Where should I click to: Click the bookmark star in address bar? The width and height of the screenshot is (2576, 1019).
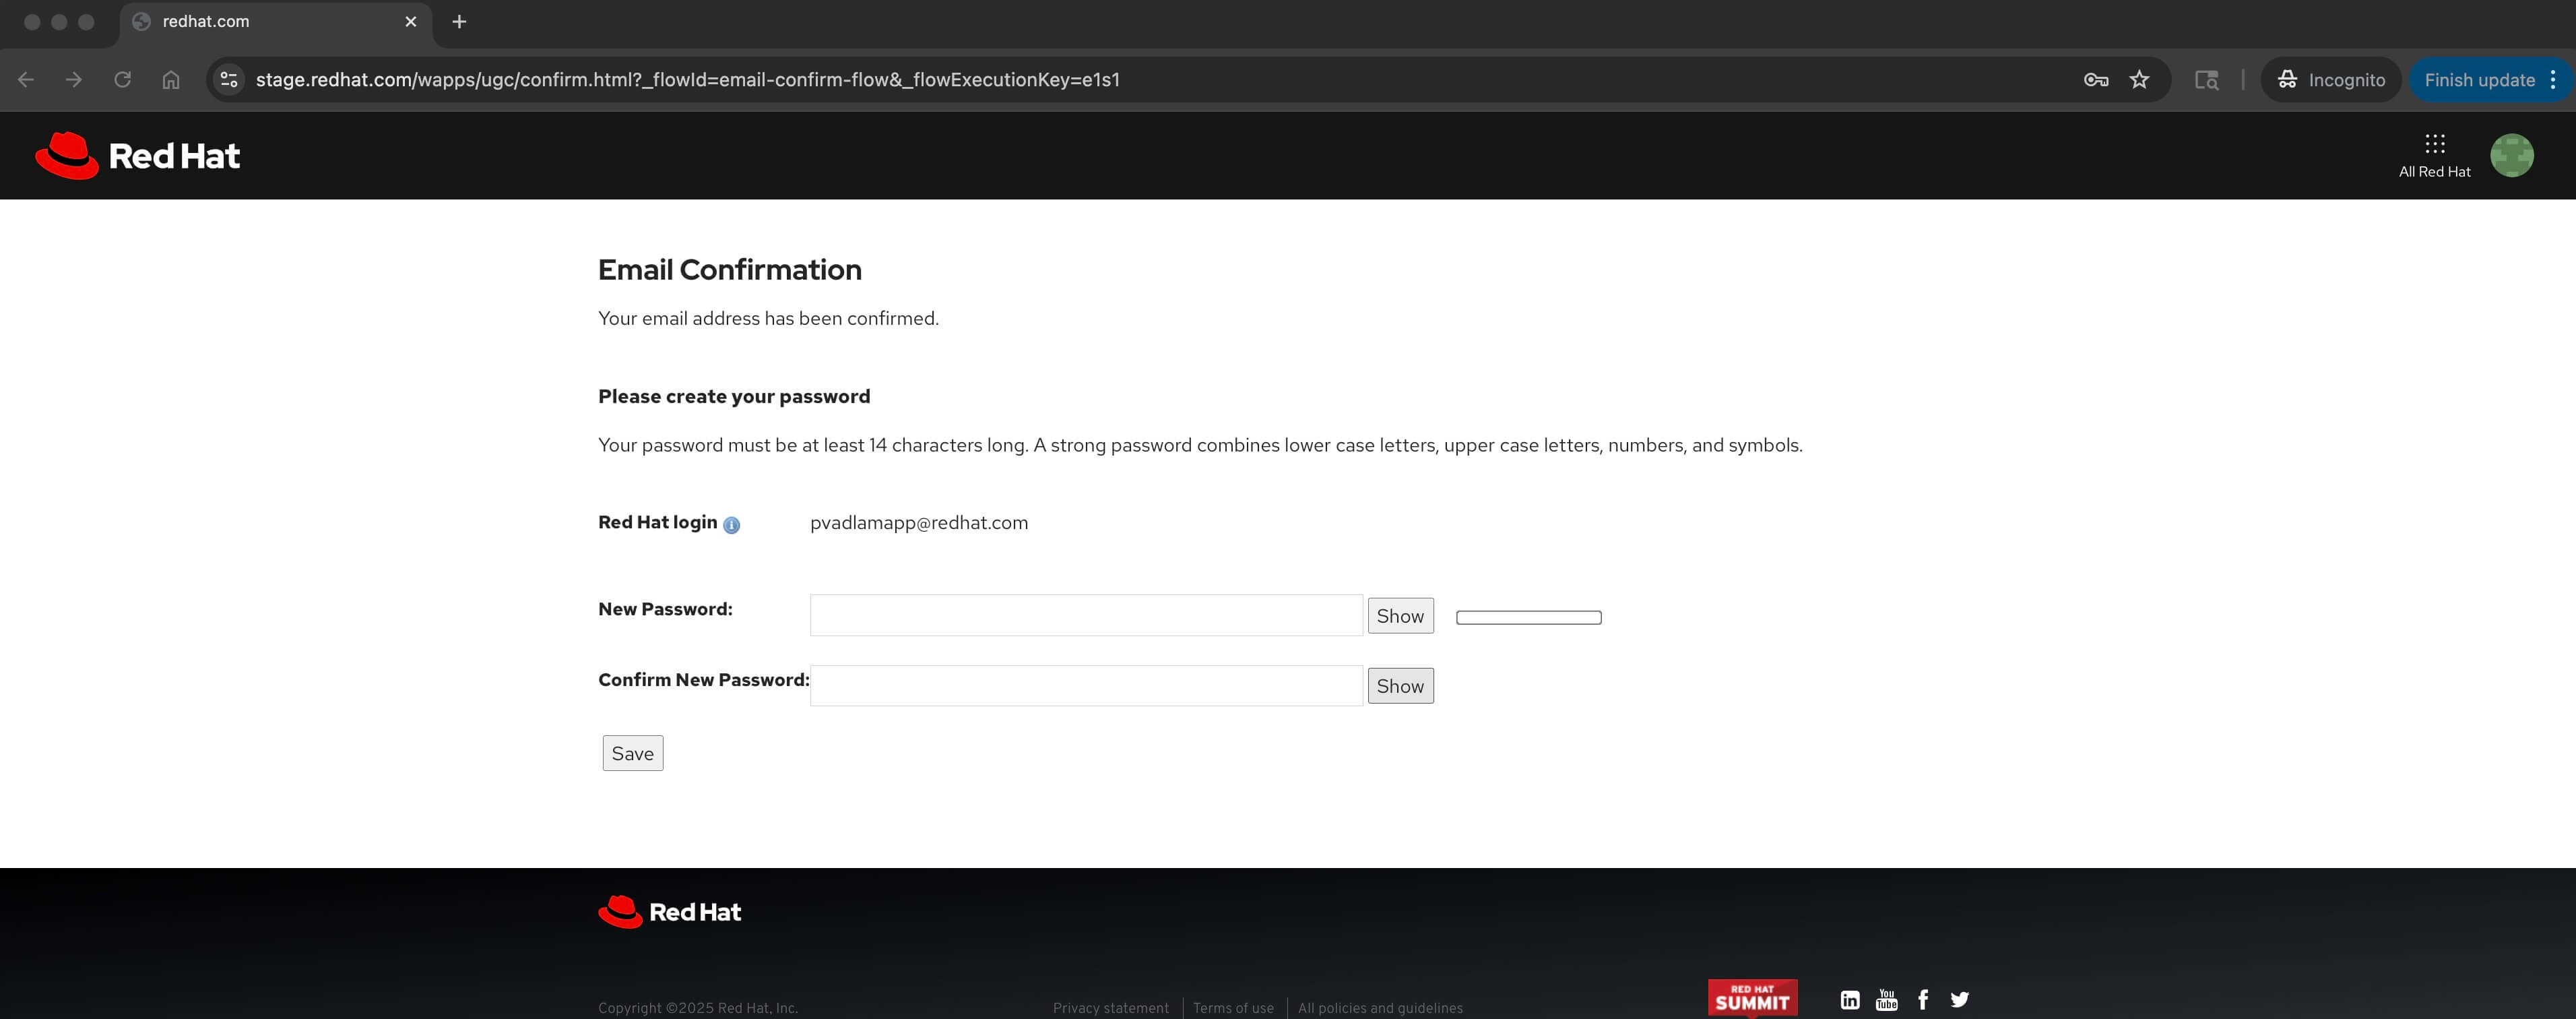[x=2138, y=80]
